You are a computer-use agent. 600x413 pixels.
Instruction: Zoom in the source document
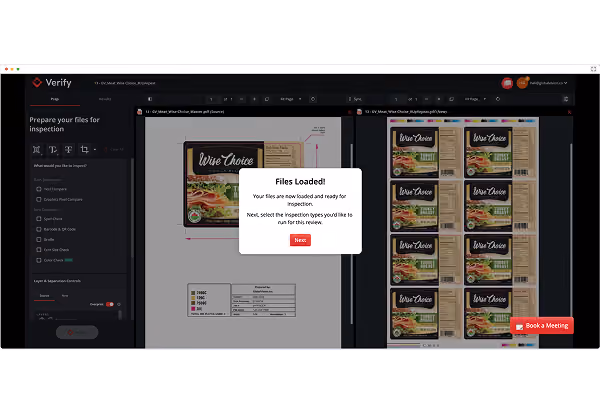coord(254,99)
